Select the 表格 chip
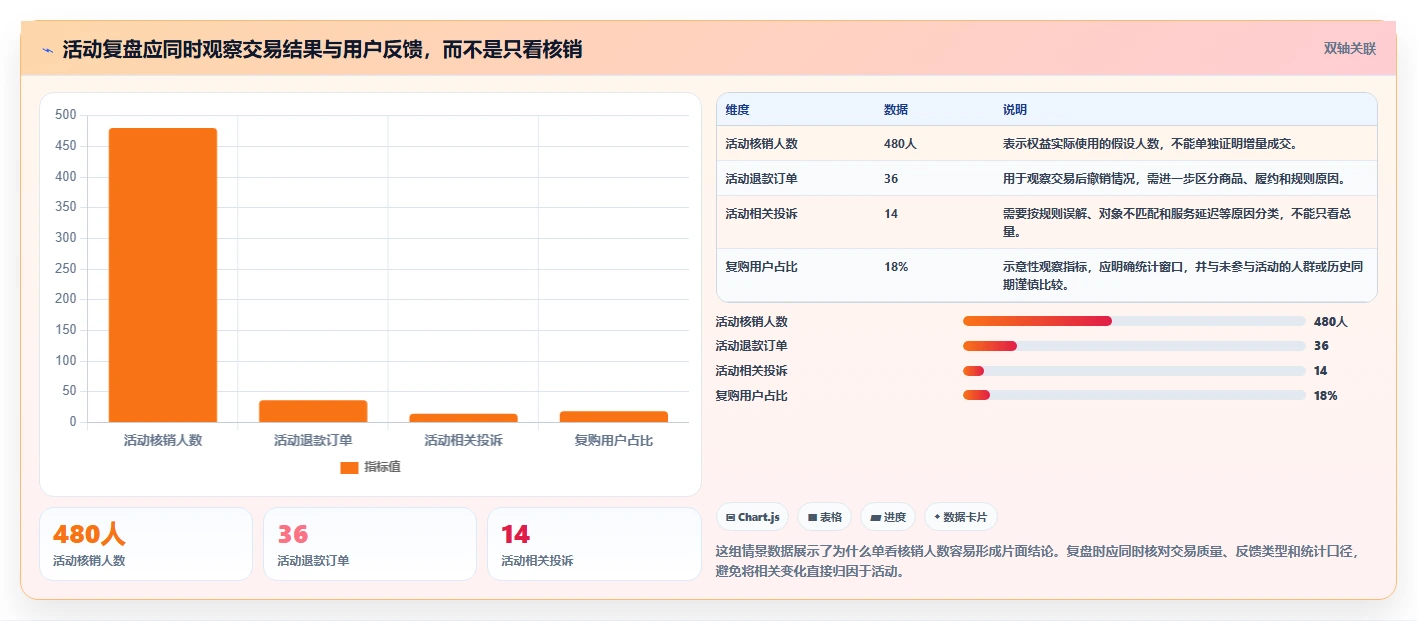The image size is (1417, 621). 824,517
